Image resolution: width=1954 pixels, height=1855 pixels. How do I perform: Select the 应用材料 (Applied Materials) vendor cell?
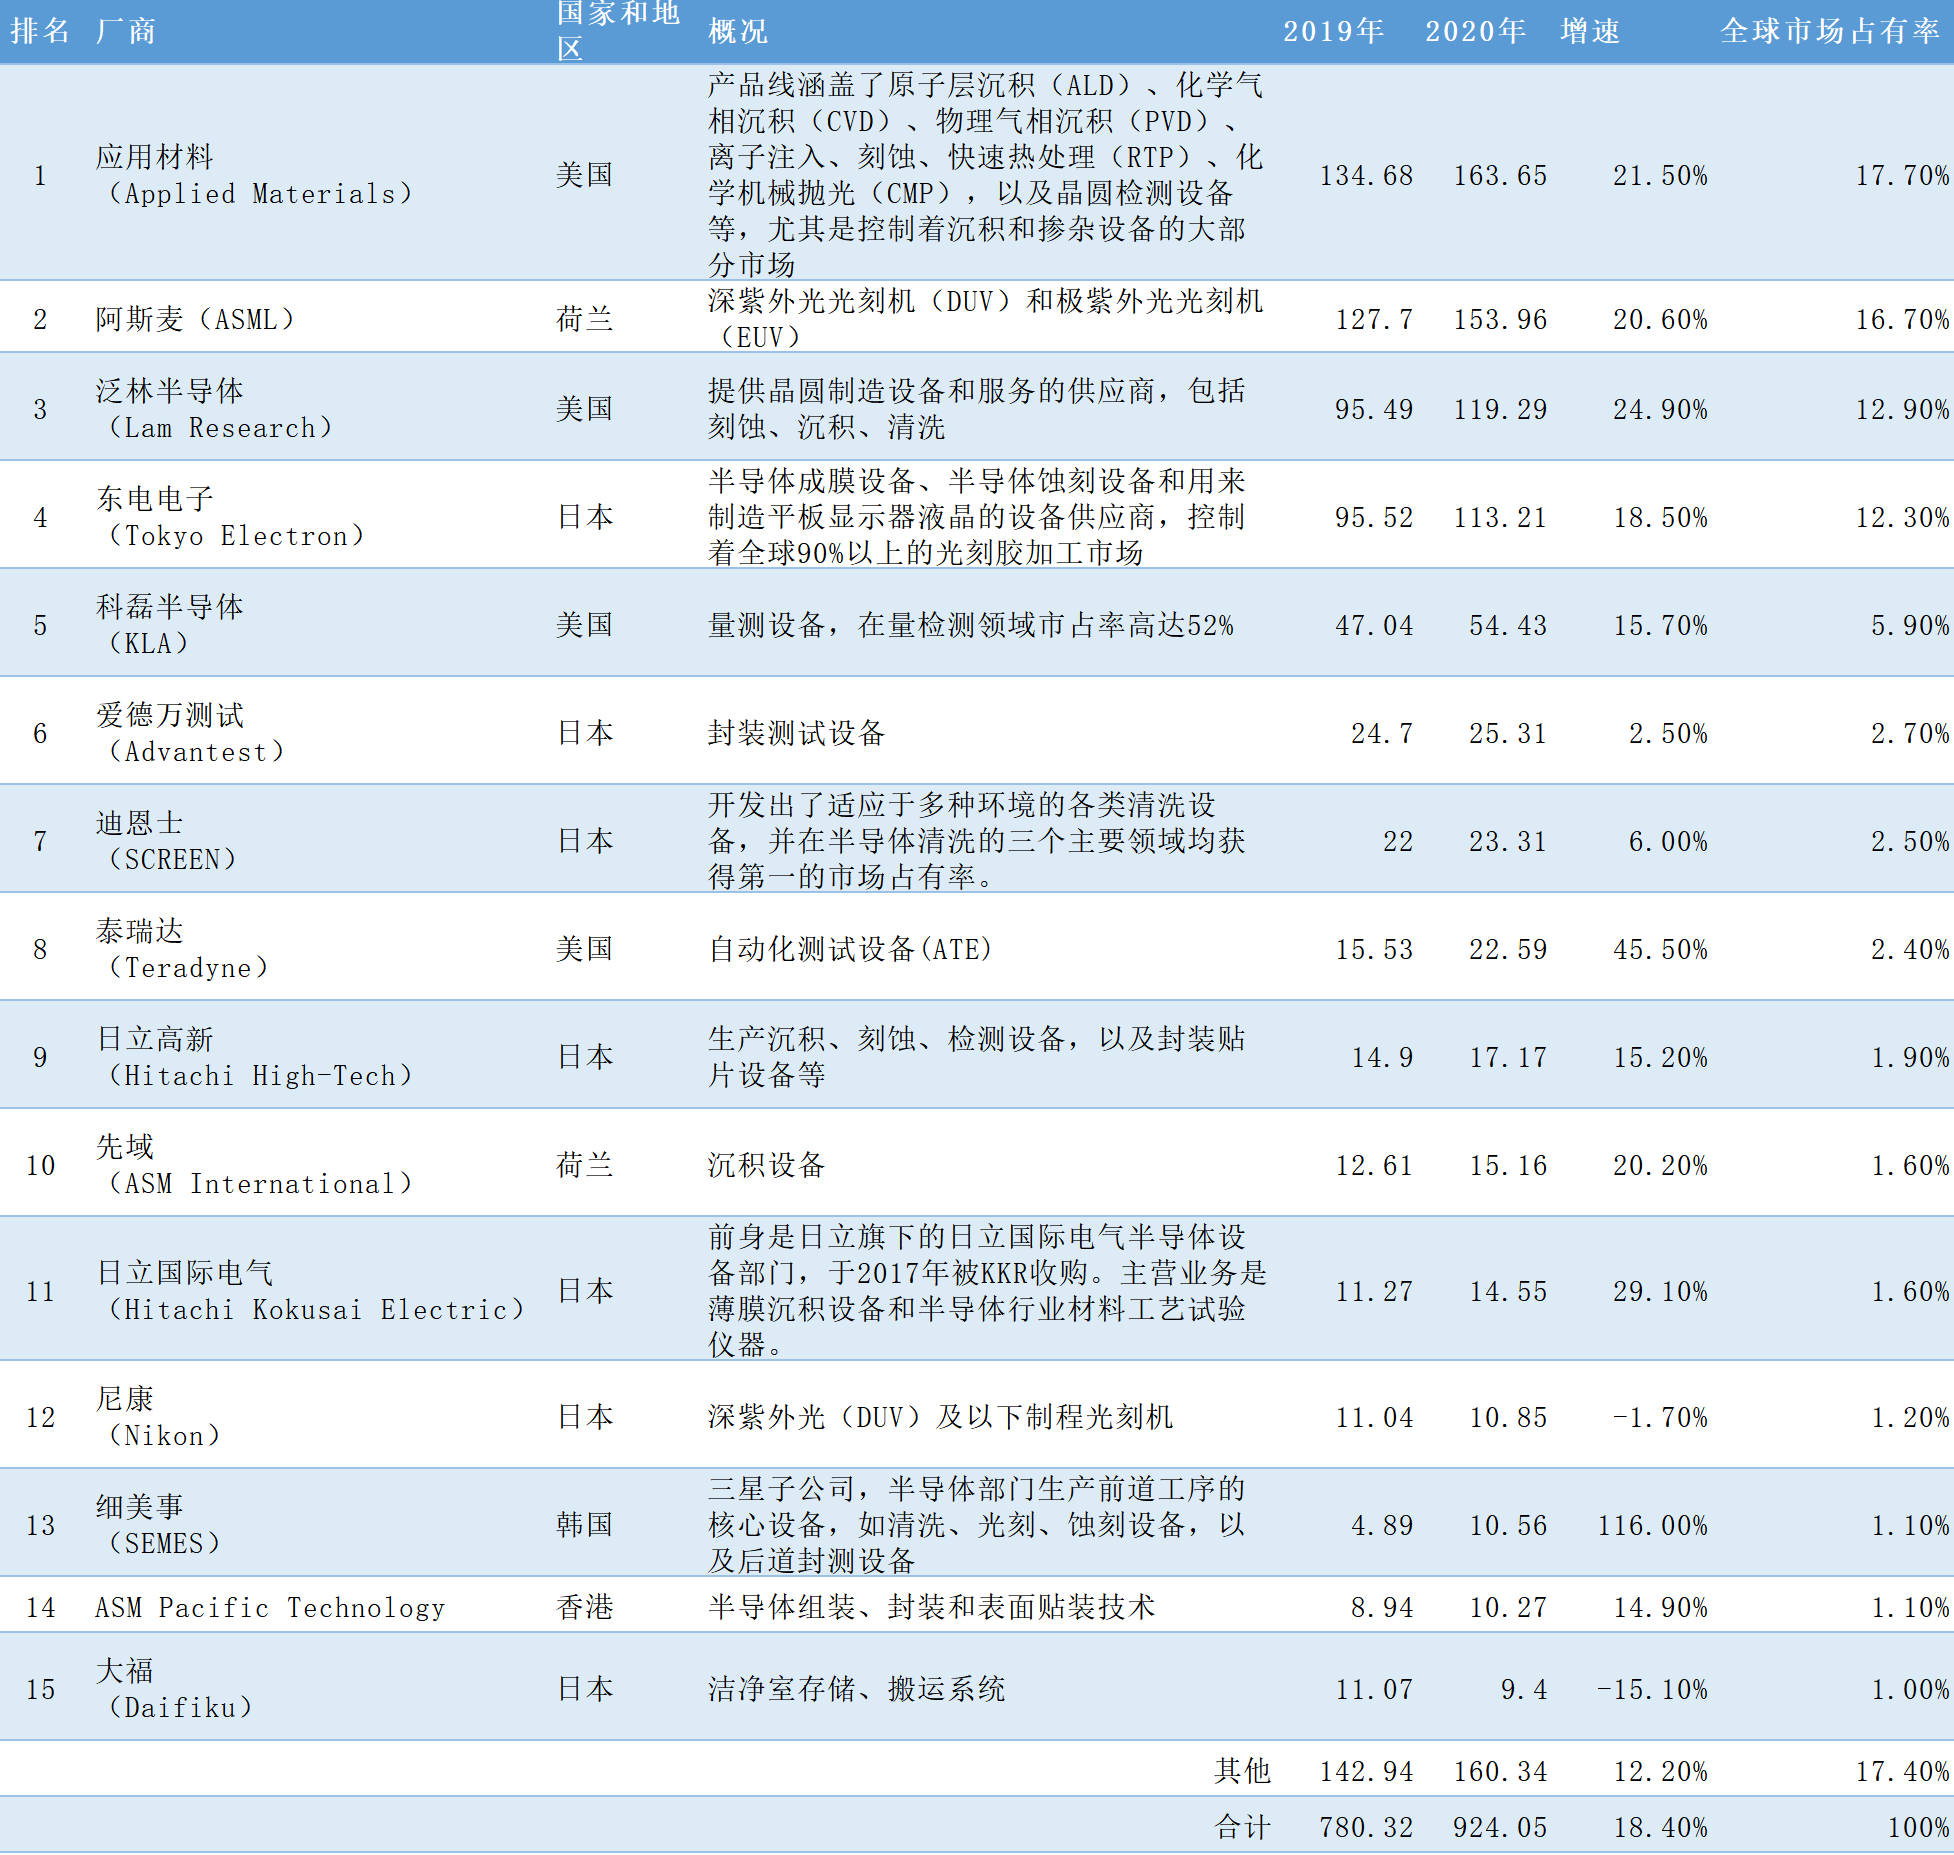(x=255, y=175)
